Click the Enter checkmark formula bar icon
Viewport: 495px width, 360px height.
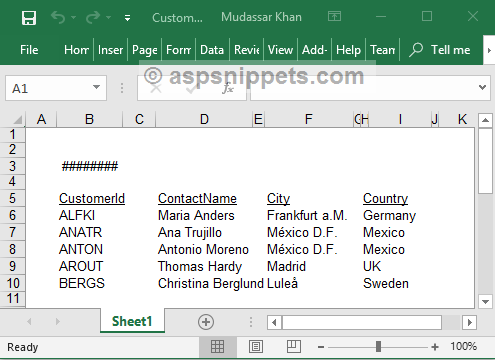192,89
